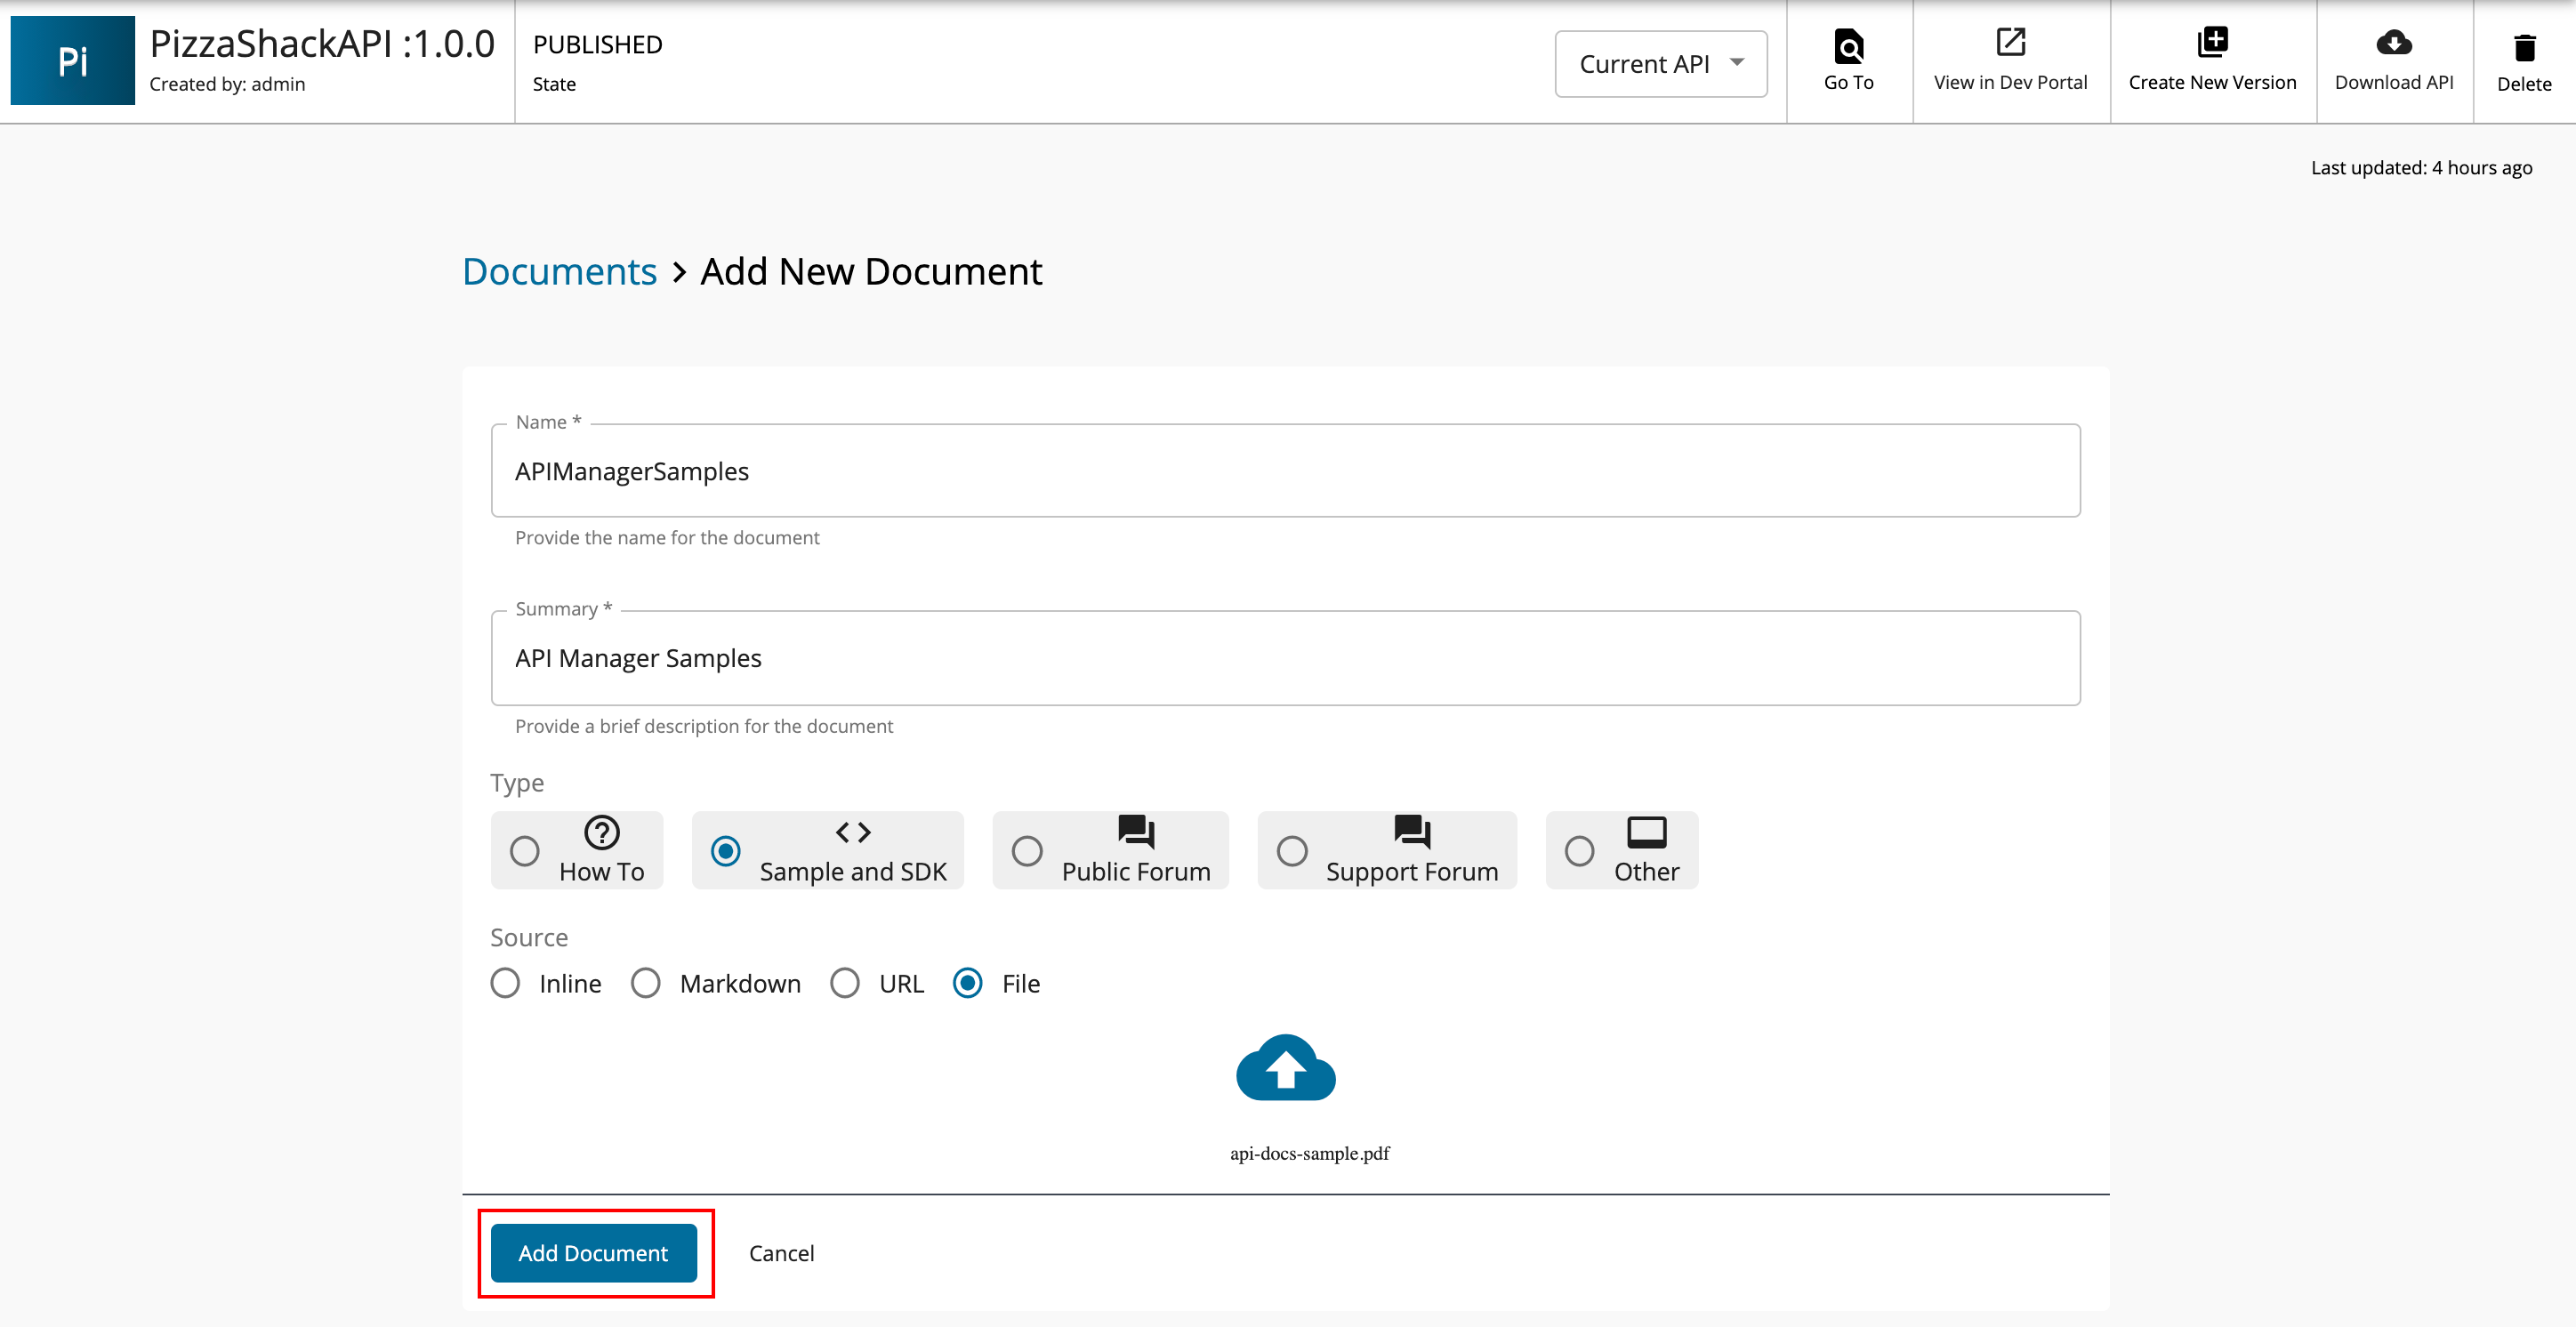Go back via Documents breadcrumb link
Image resolution: width=2576 pixels, height=1327 pixels.
(559, 272)
